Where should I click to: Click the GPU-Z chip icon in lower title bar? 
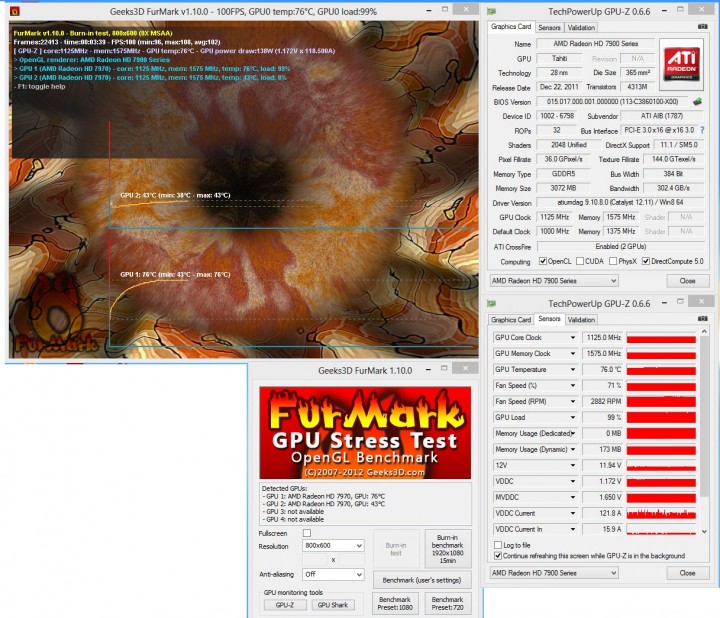click(x=491, y=303)
